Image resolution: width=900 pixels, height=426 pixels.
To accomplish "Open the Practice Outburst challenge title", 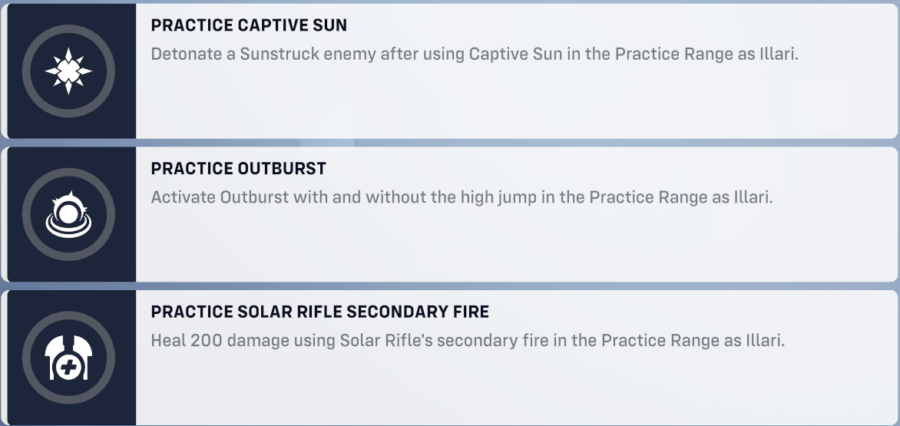I will (238, 169).
